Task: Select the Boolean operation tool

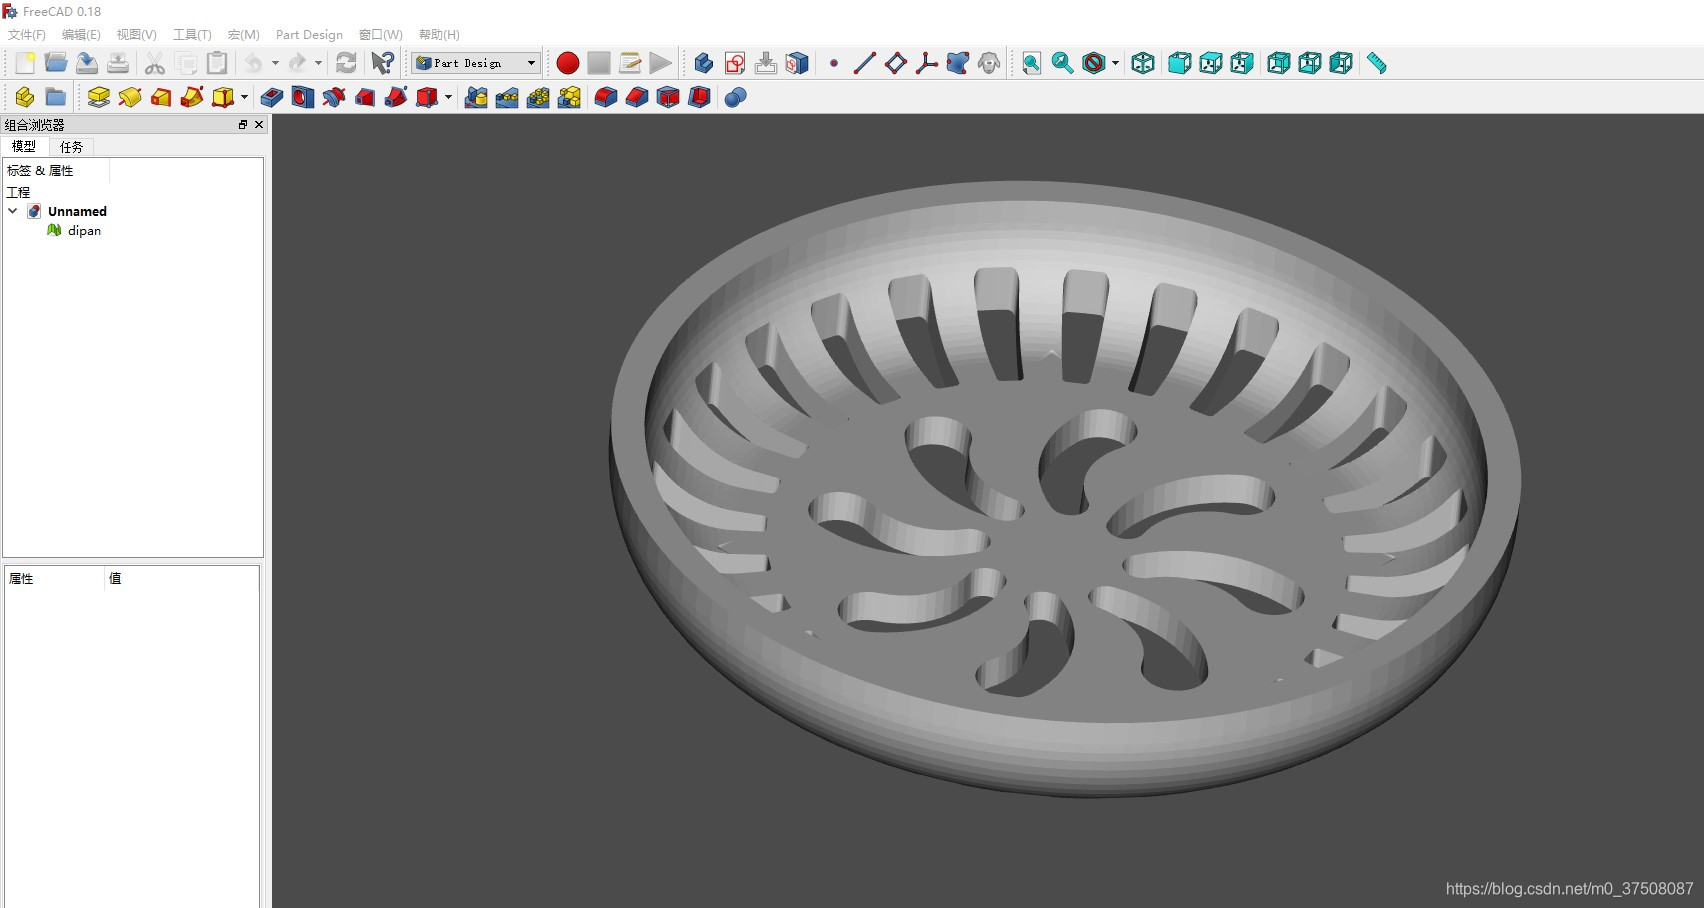Action: click(736, 97)
